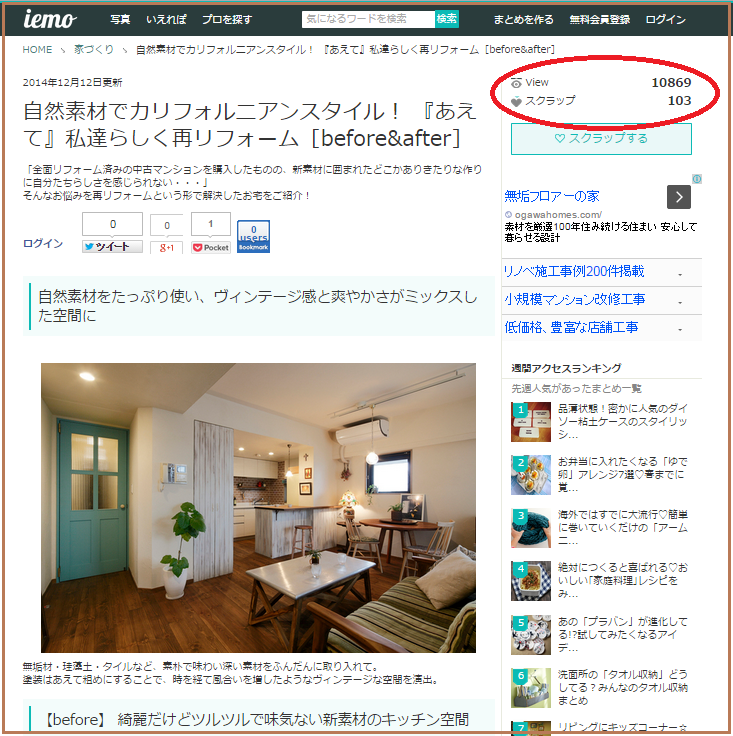Go to 家づくり breadcrumb link
The width and height of the screenshot is (733, 736).
93,49
